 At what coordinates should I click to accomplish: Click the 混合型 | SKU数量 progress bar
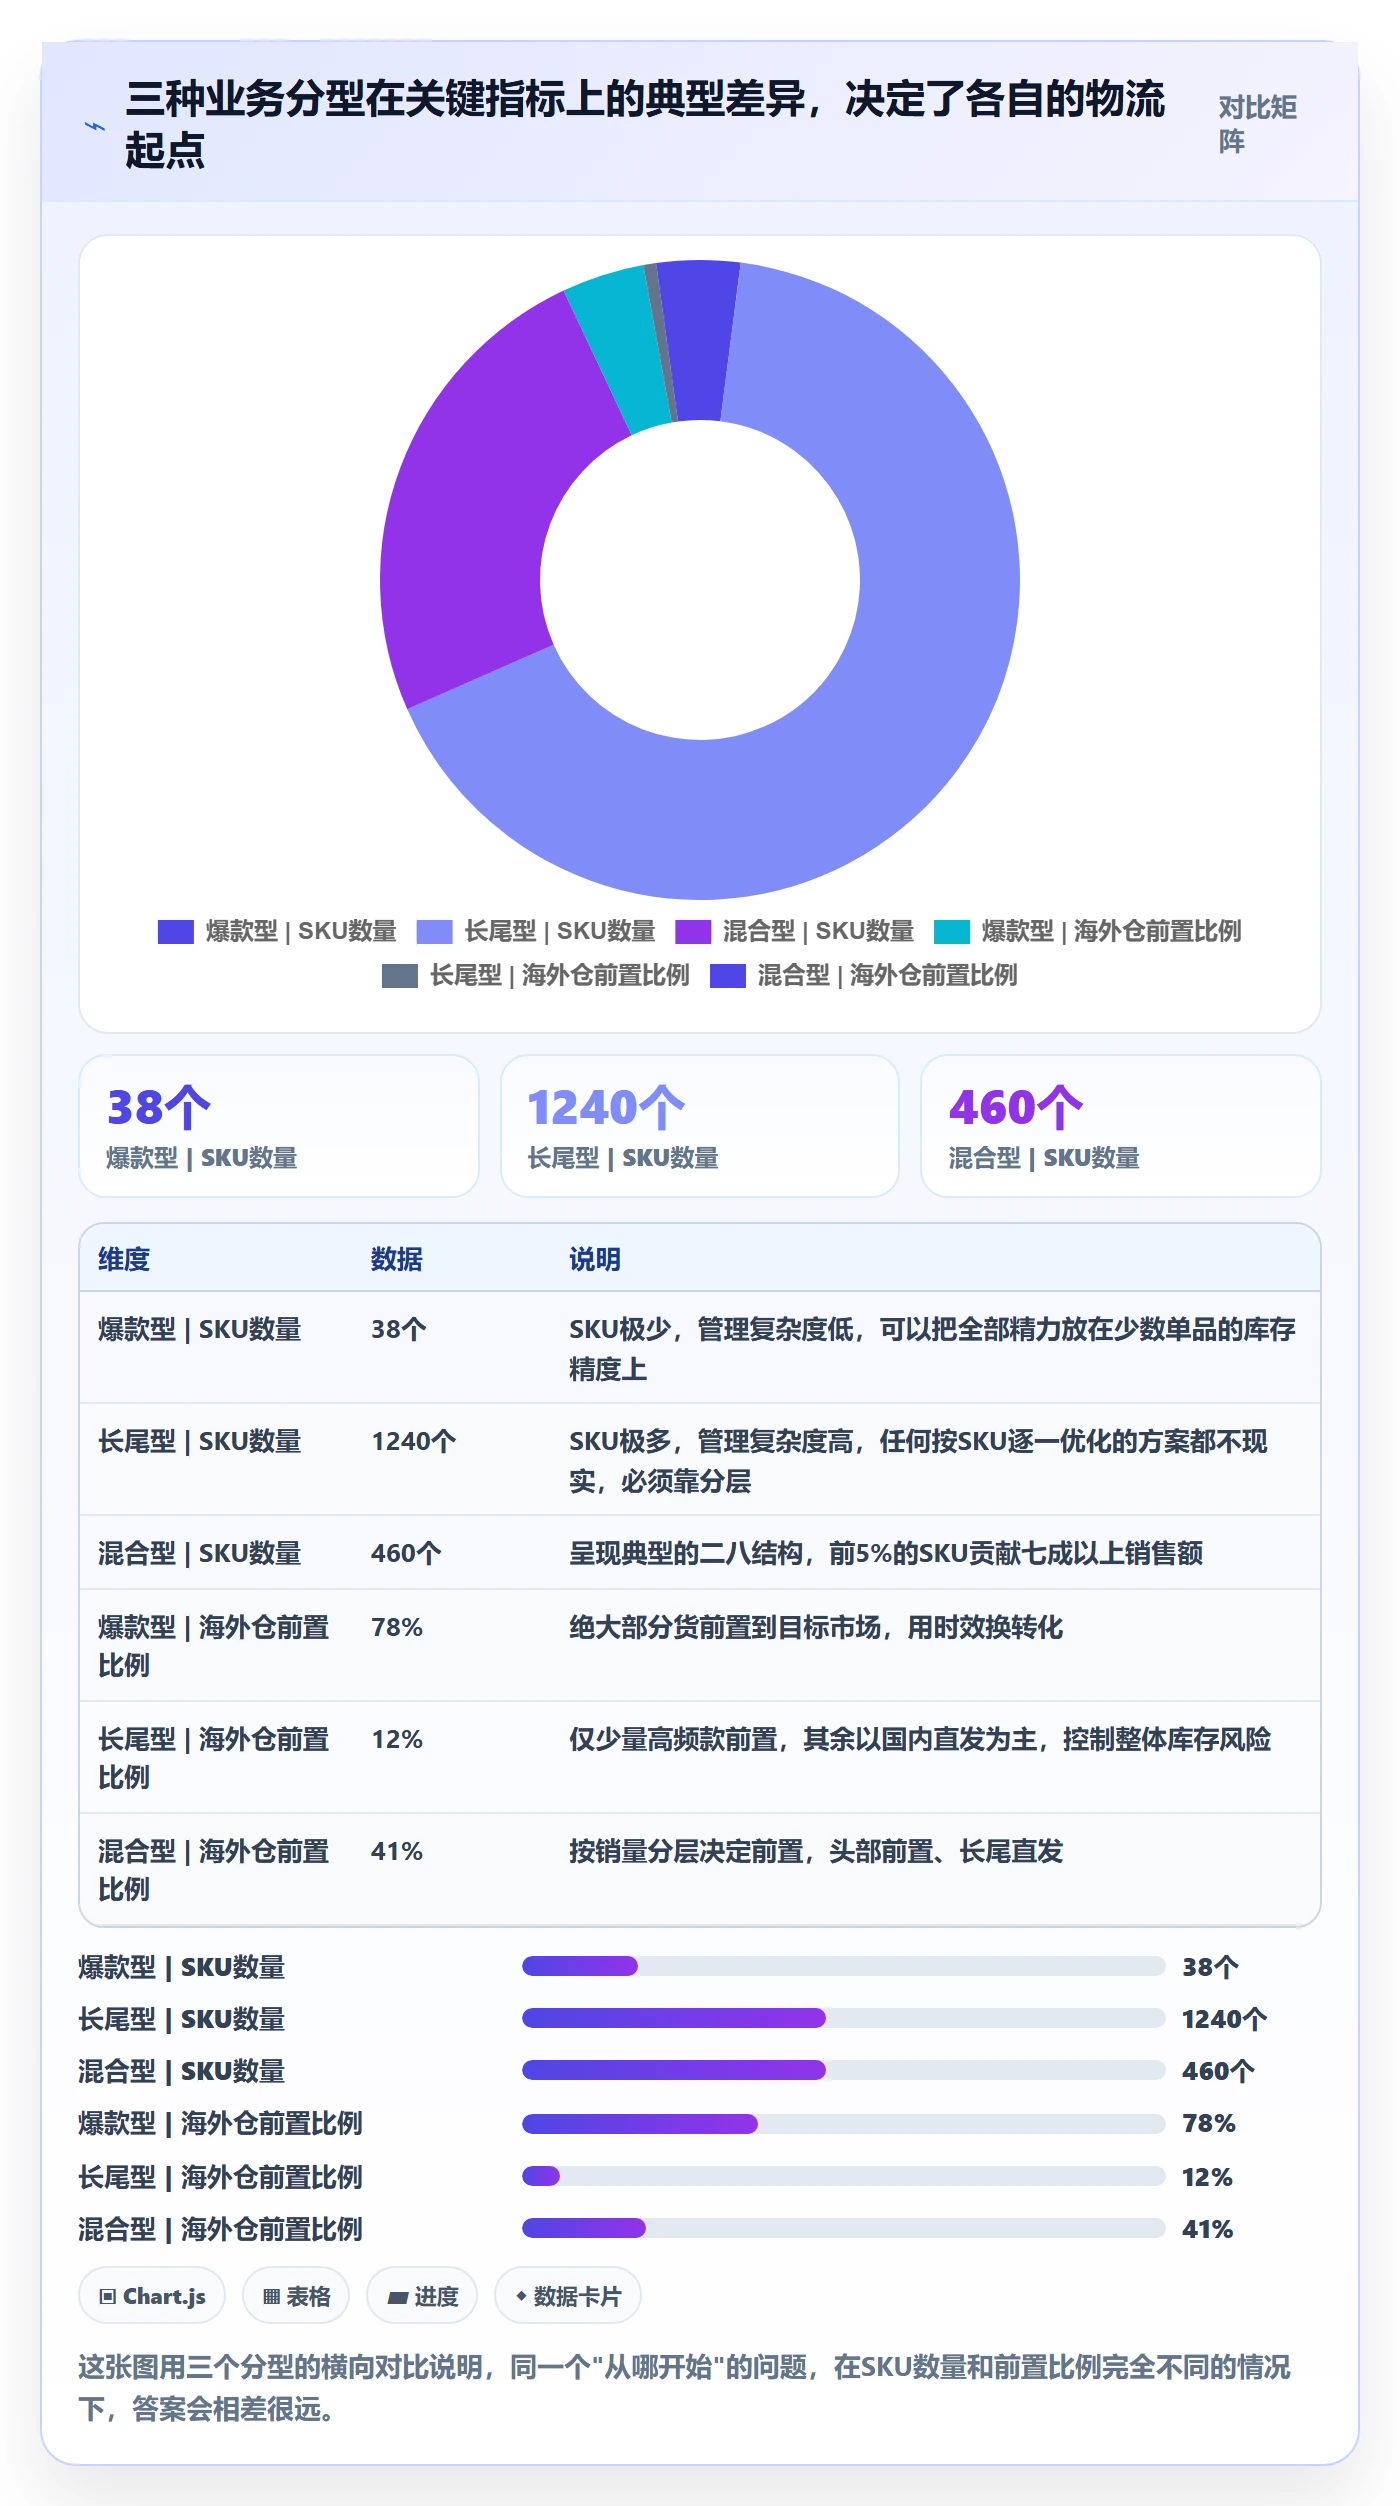coord(844,2070)
